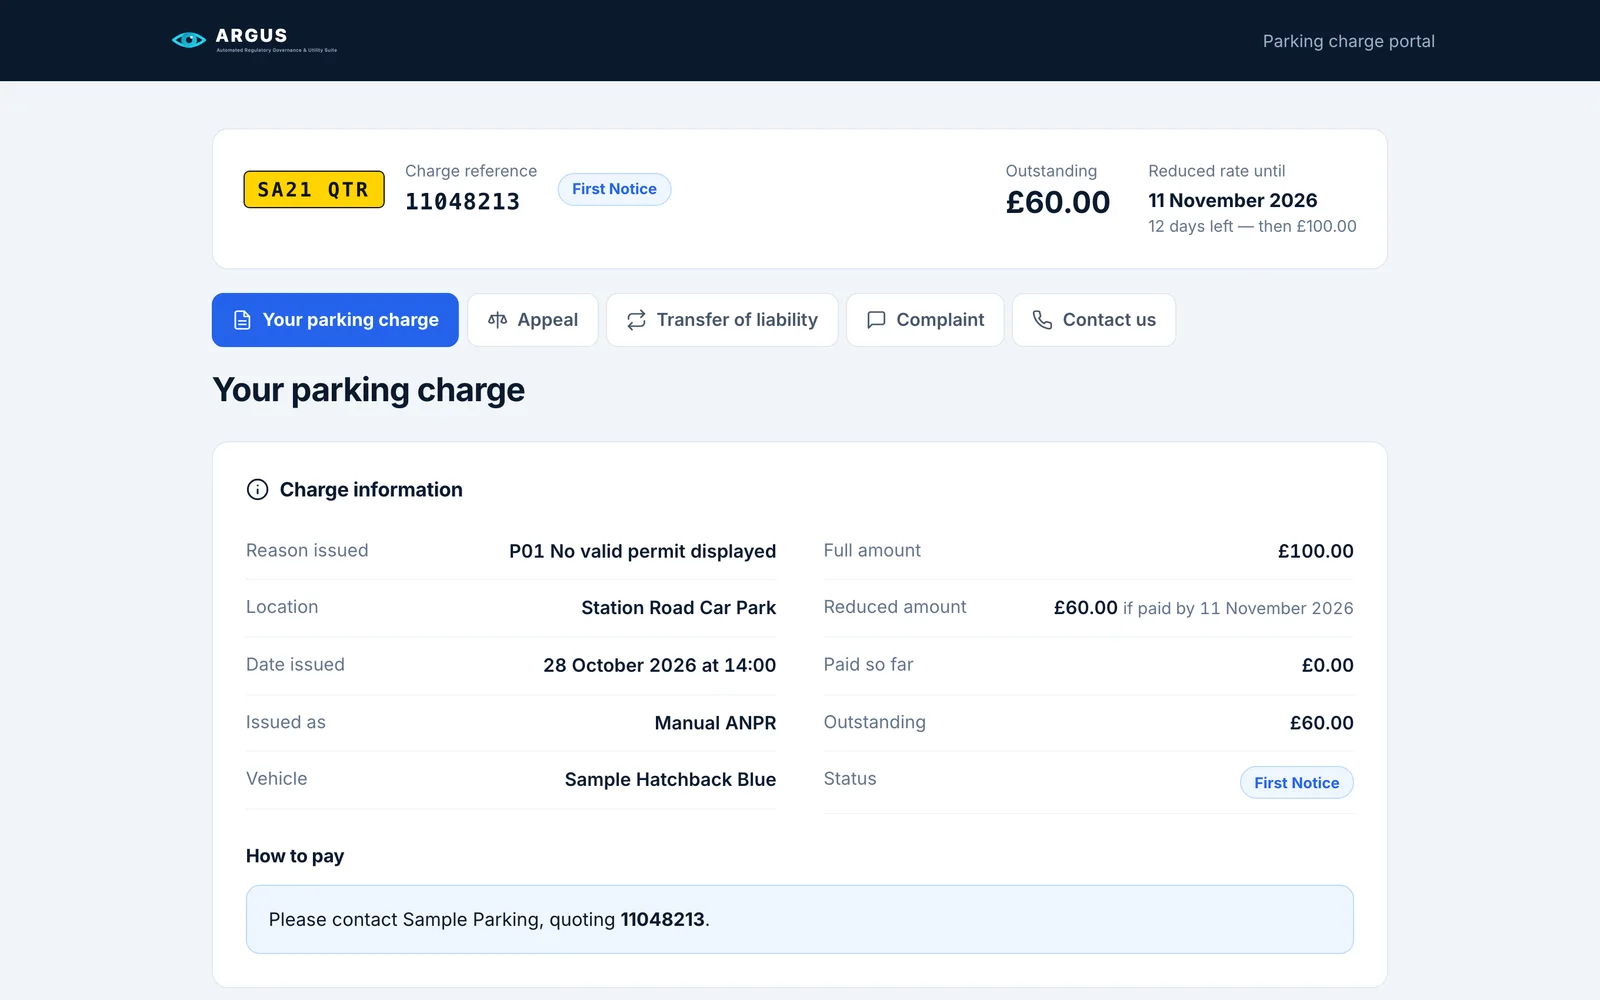Click the £60.00 value in Outstanding table row
Screen dimensions: 1600x1000
point(1321,723)
